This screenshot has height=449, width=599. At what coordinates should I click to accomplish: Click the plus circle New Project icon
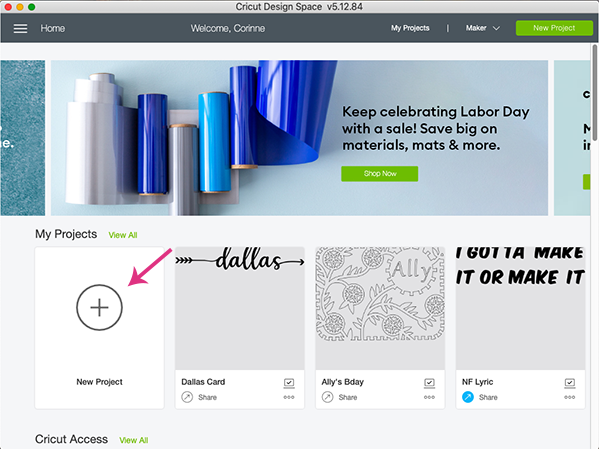click(x=99, y=307)
